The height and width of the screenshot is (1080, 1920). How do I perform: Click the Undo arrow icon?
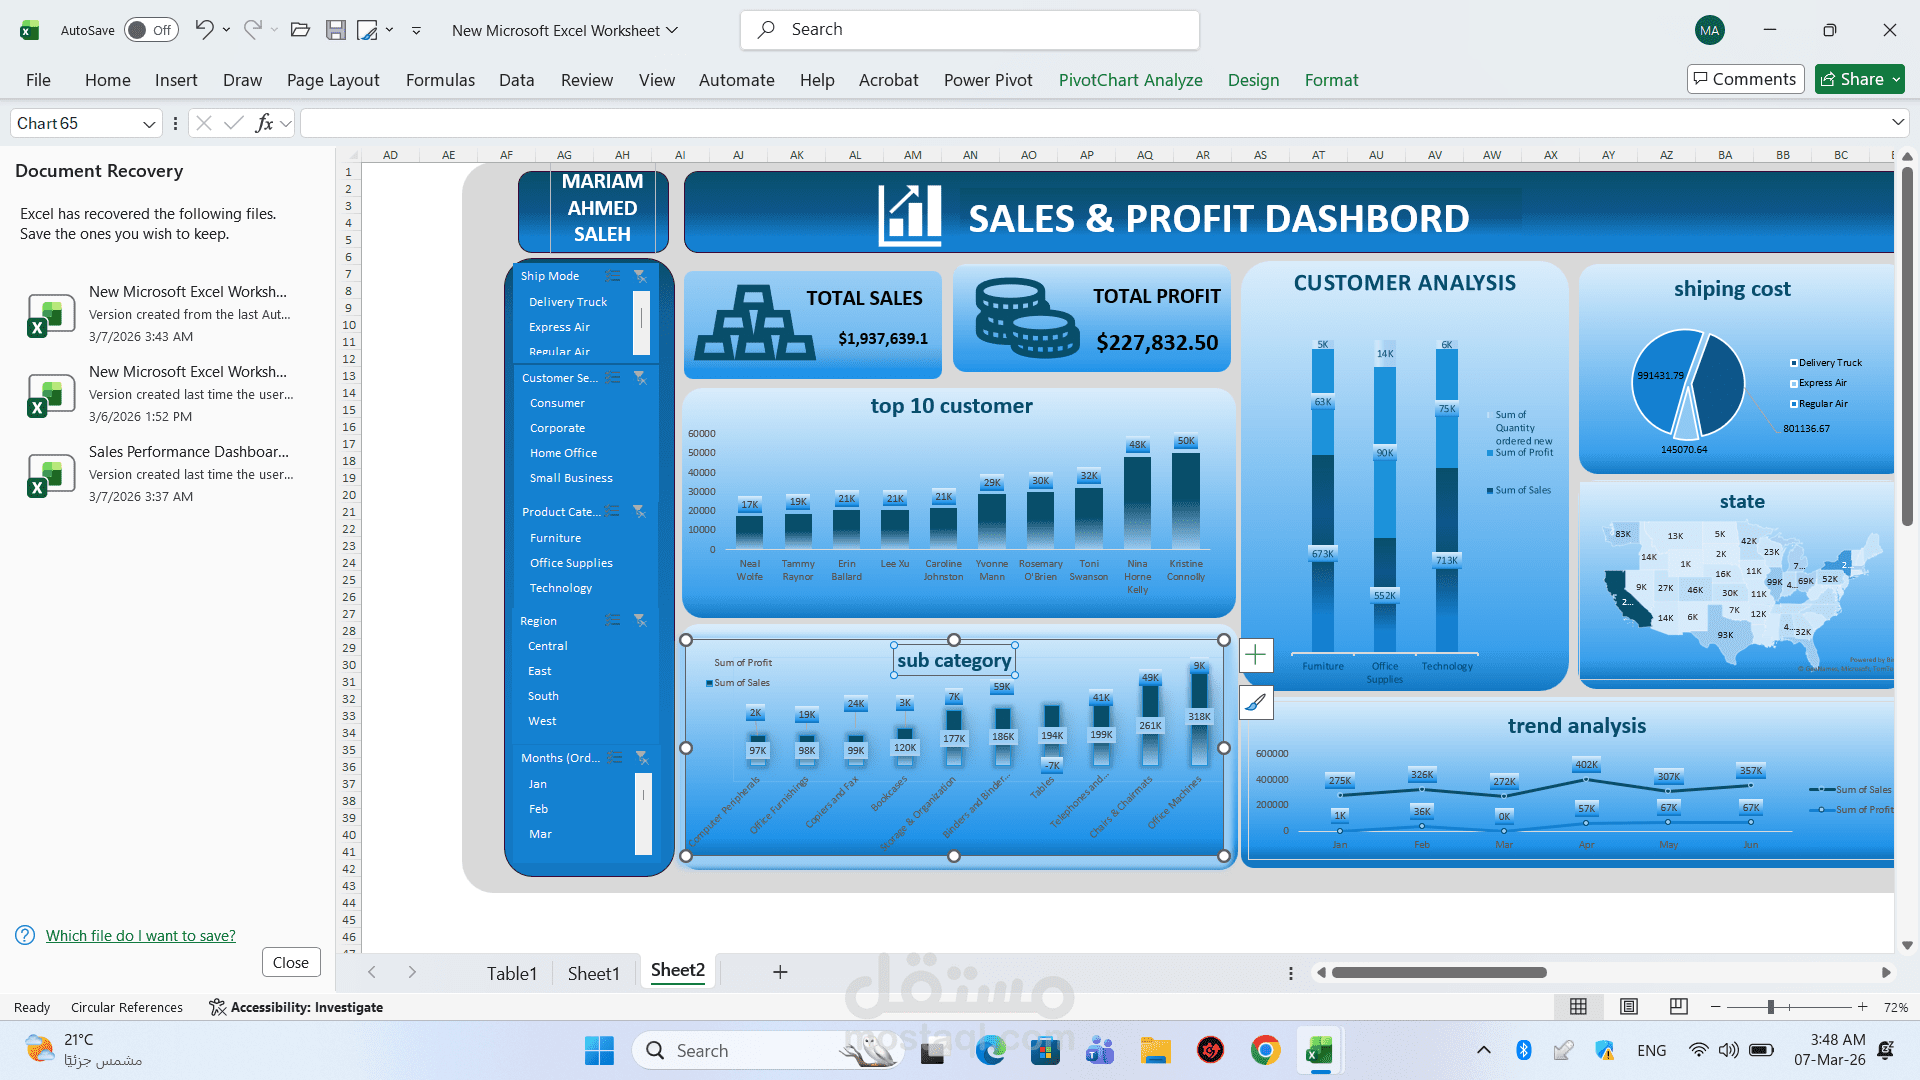pos(204,30)
